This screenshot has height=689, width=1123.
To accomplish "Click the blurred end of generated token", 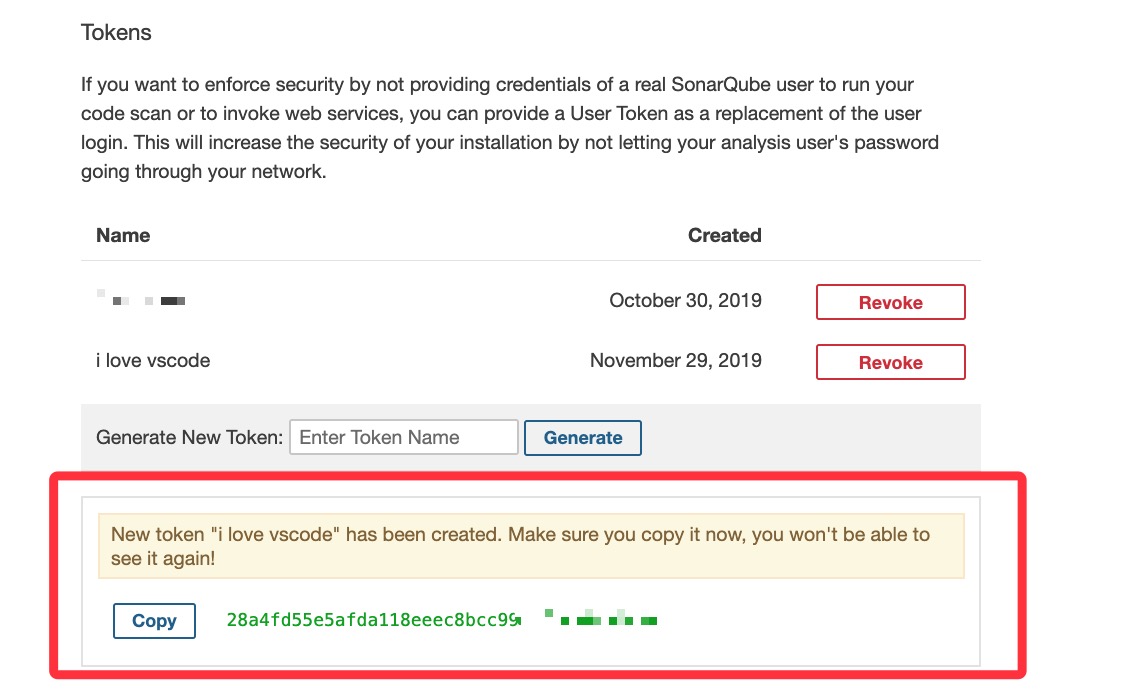I will (601, 620).
